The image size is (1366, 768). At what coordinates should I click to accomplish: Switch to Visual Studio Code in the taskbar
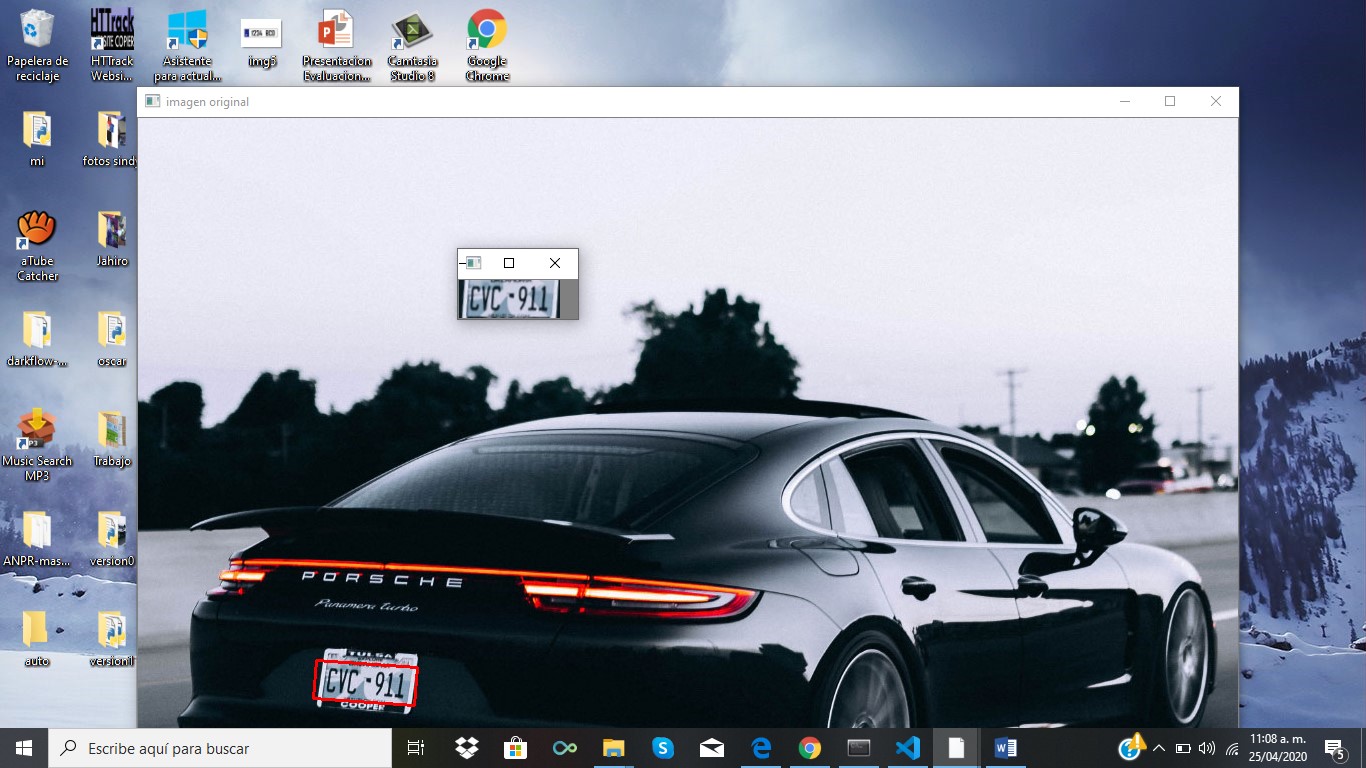(907, 748)
